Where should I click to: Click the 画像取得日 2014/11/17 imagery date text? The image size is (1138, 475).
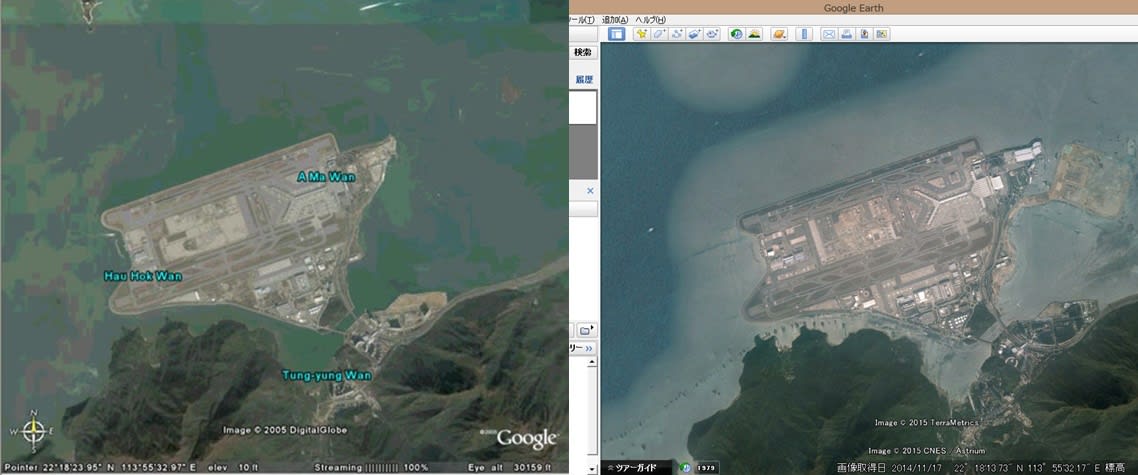[890, 468]
